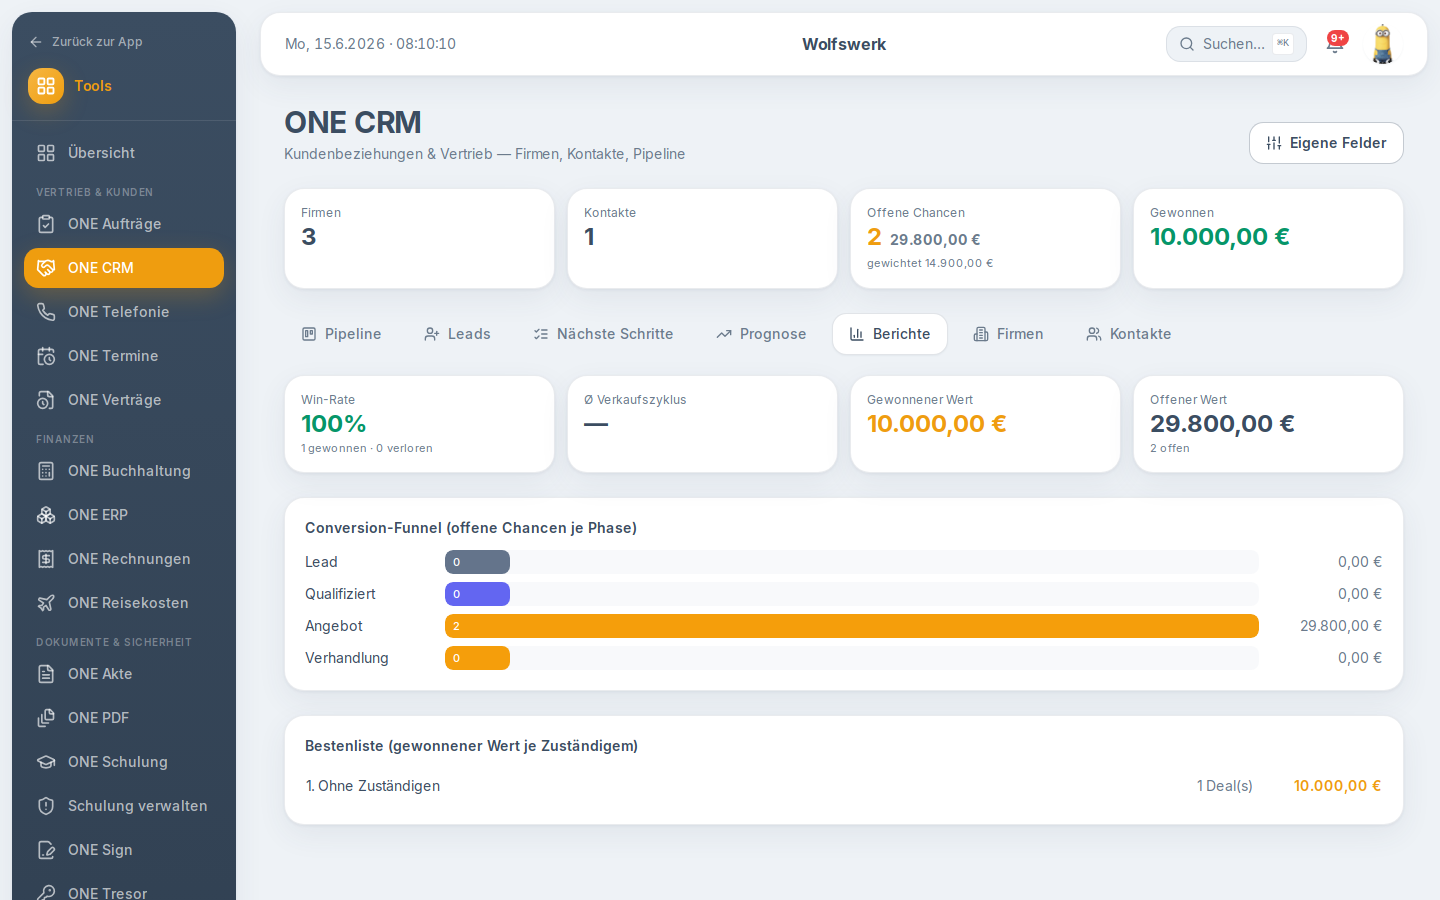The image size is (1440, 900).
Task: Click the Lead funnel bar
Action: click(x=477, y=562)
